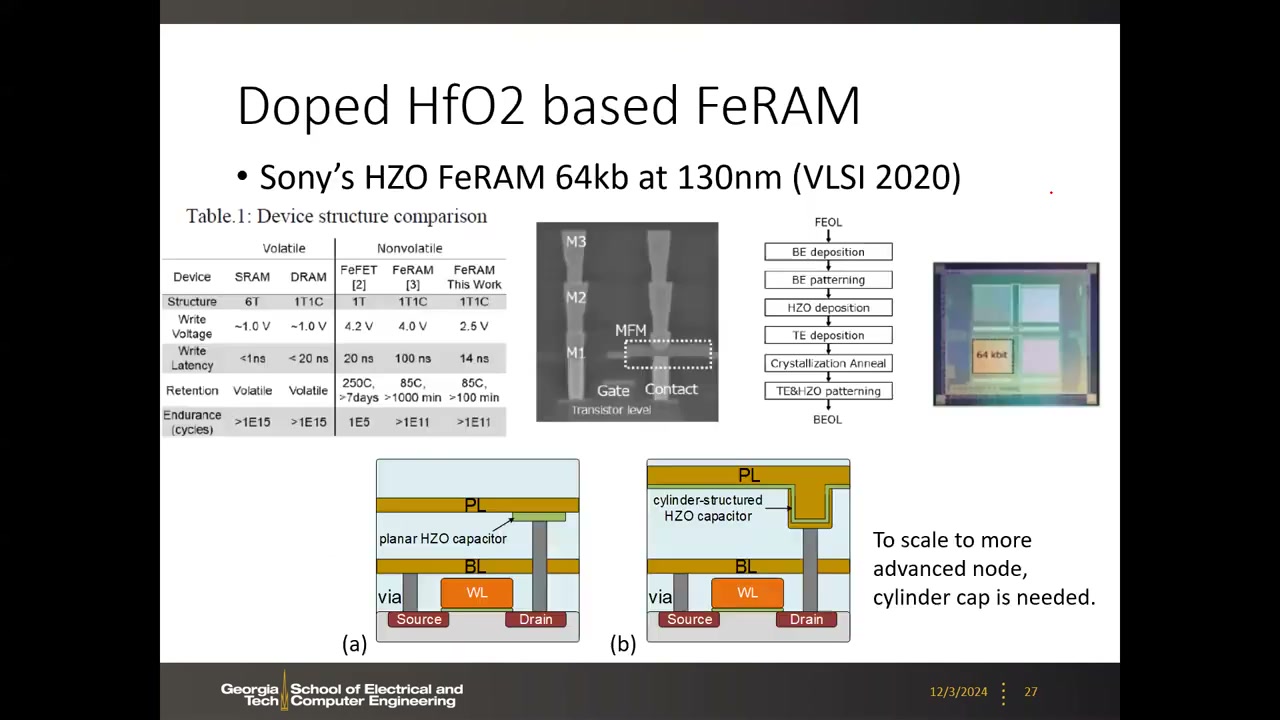The height and width of the screenshot is (720, 1280).
Task: Click the 'TE&HZO patterning' process box
Action: point(828,392)
